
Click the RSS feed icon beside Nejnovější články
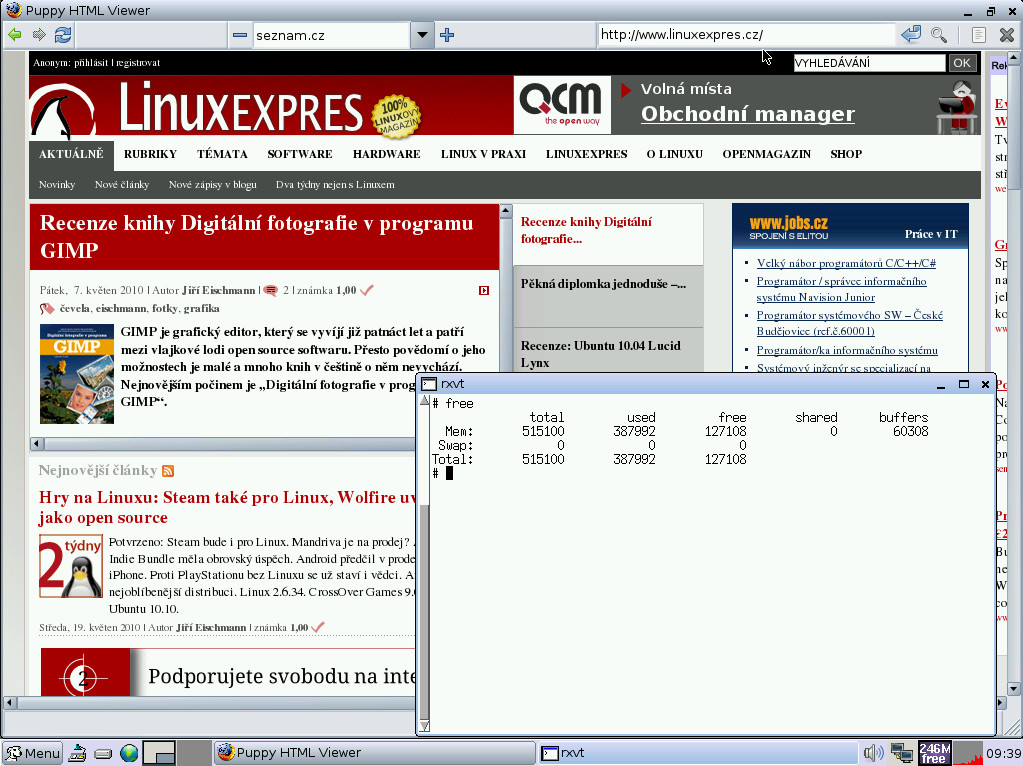tap(168, 471)
